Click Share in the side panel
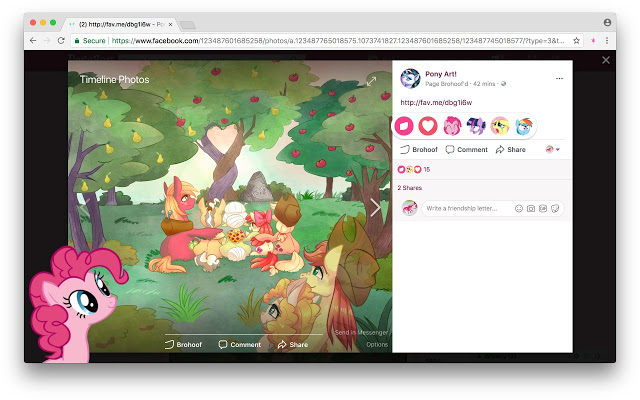 (x=511, y=149)
